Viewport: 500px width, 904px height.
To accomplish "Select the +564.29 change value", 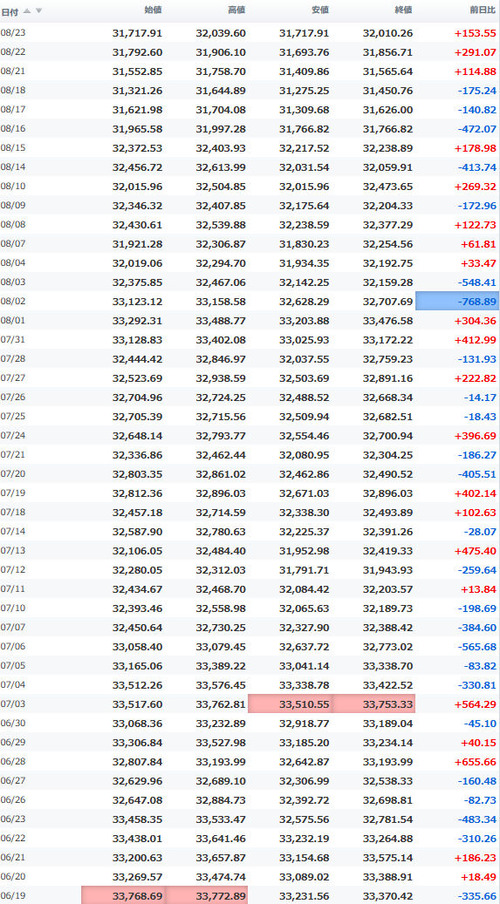I will pos(475,704).
